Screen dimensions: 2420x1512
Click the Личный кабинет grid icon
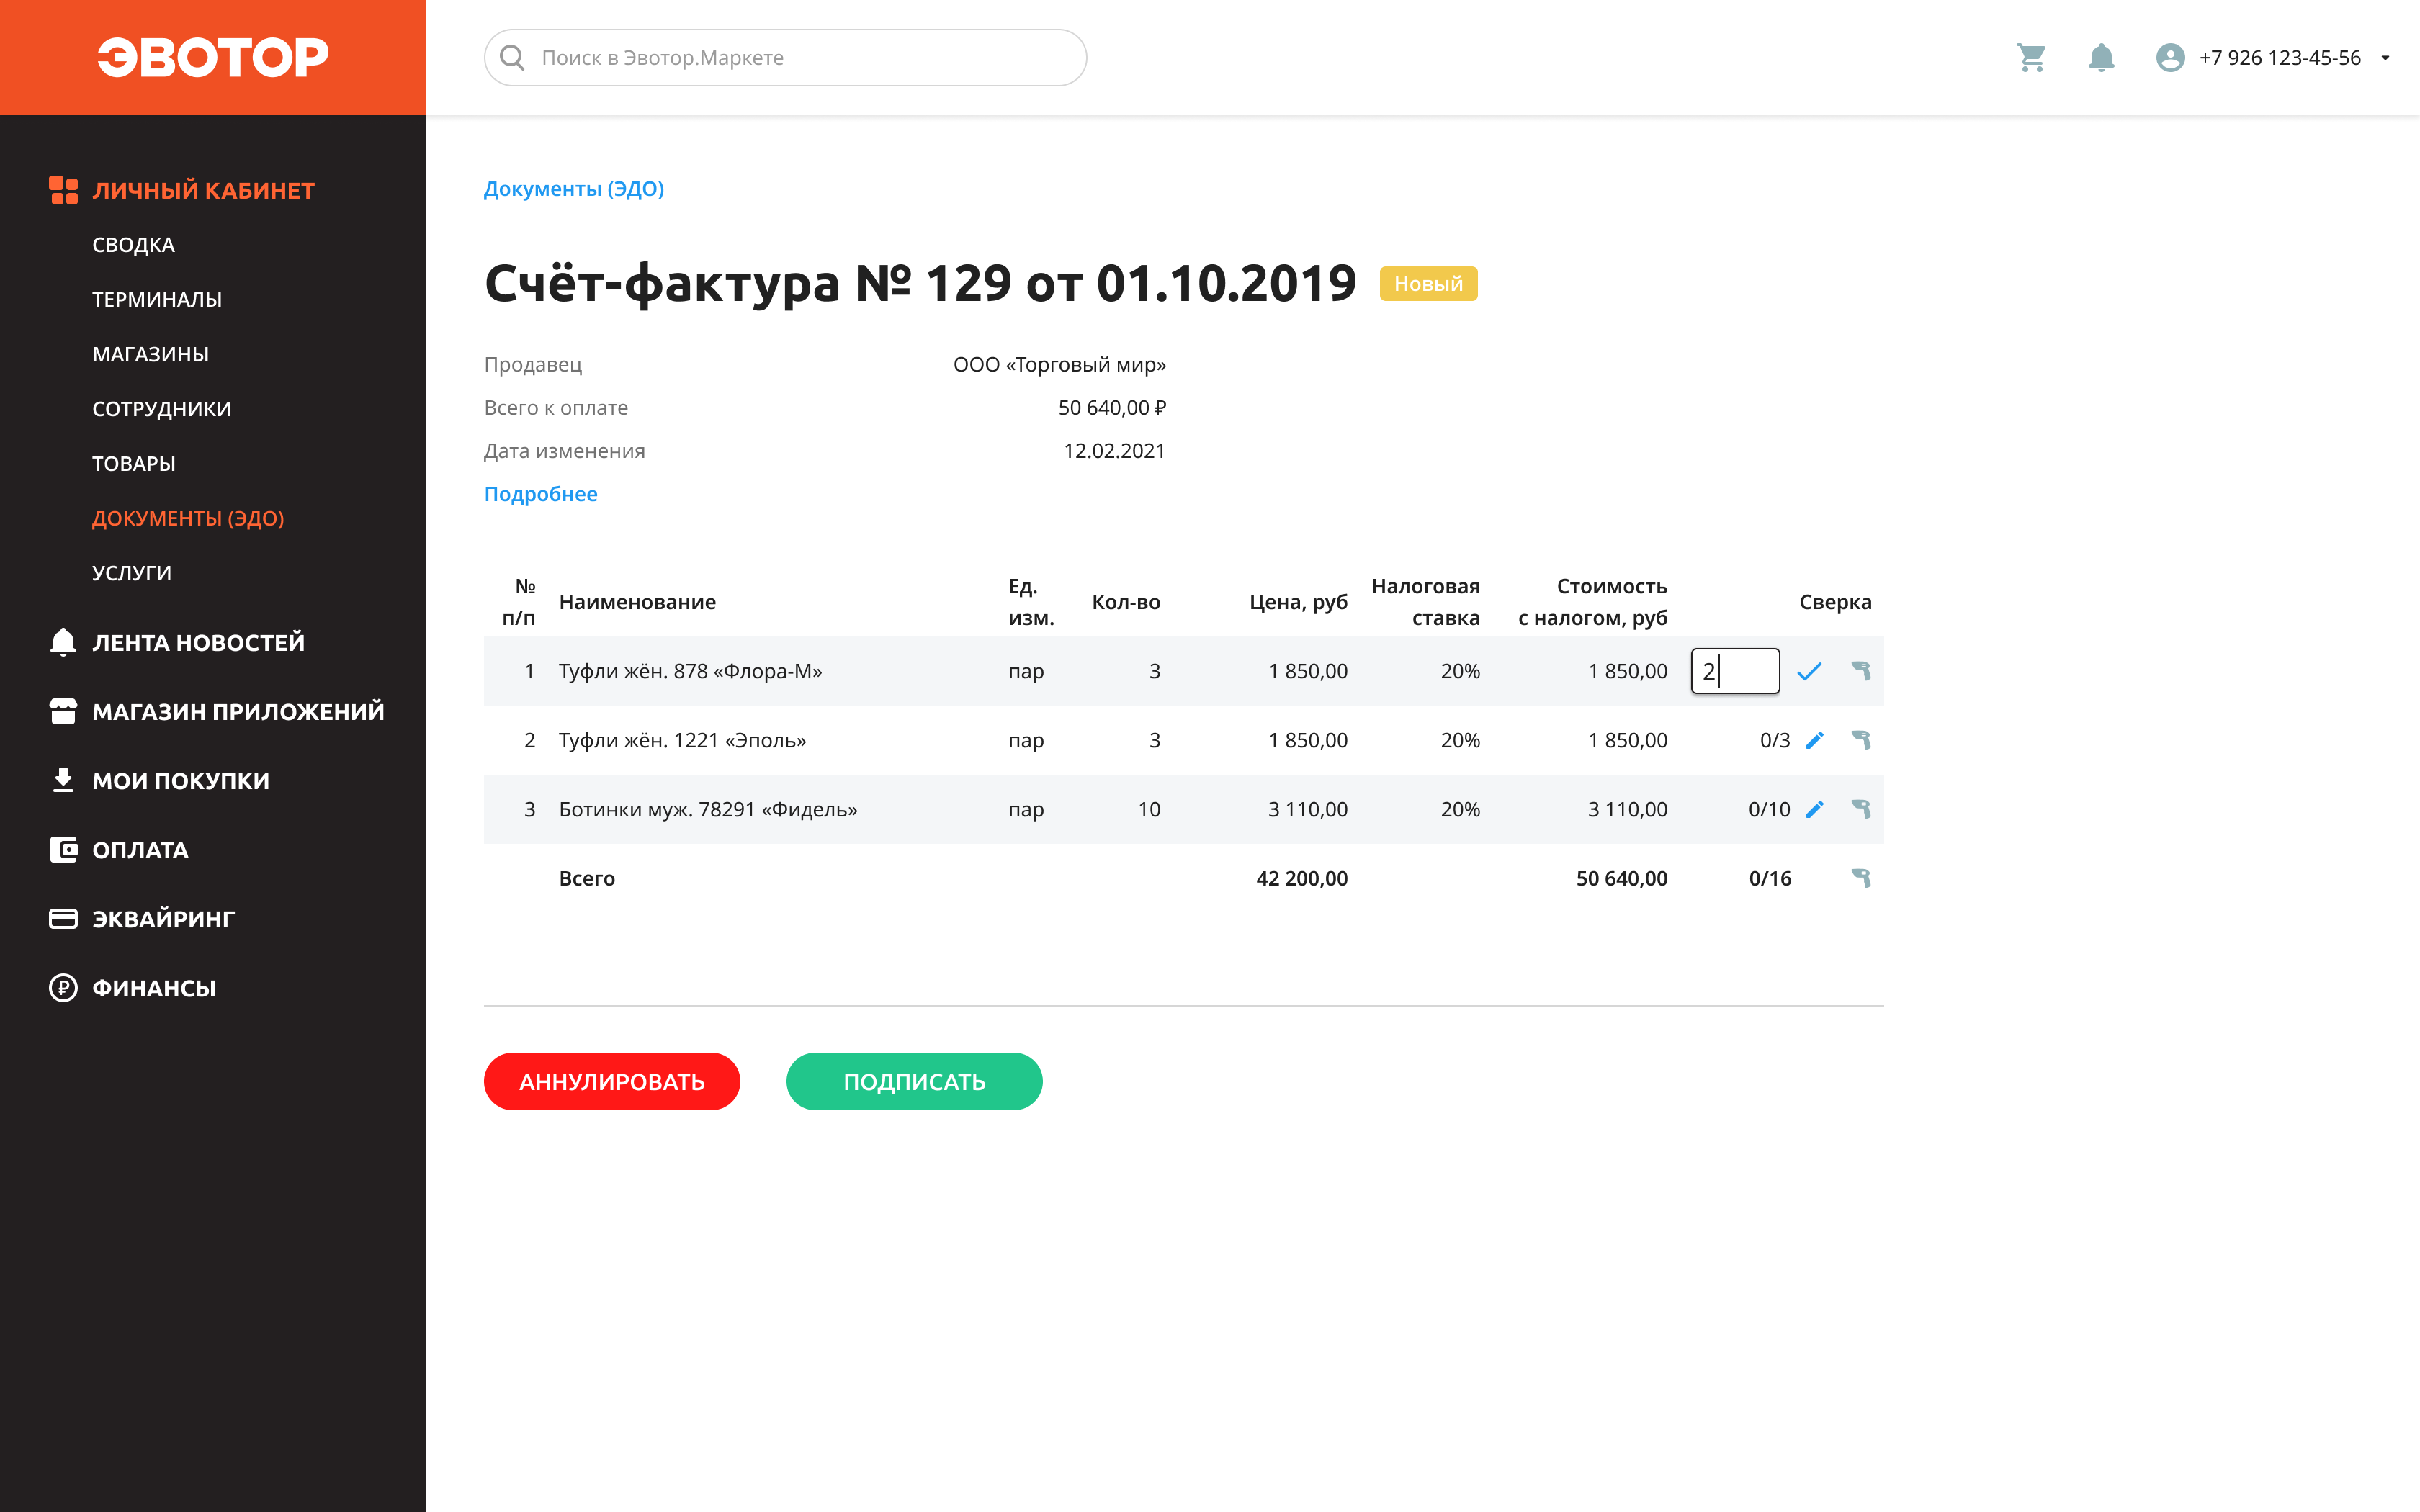tap(63, 190)
